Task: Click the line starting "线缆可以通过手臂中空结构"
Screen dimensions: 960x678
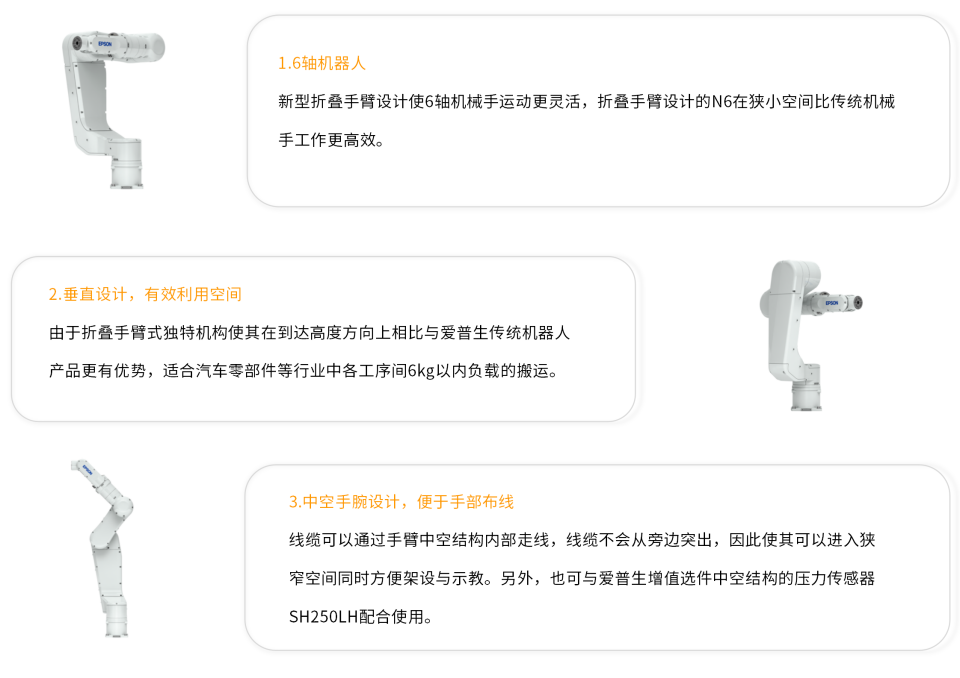Action: [x=582, y=540]
